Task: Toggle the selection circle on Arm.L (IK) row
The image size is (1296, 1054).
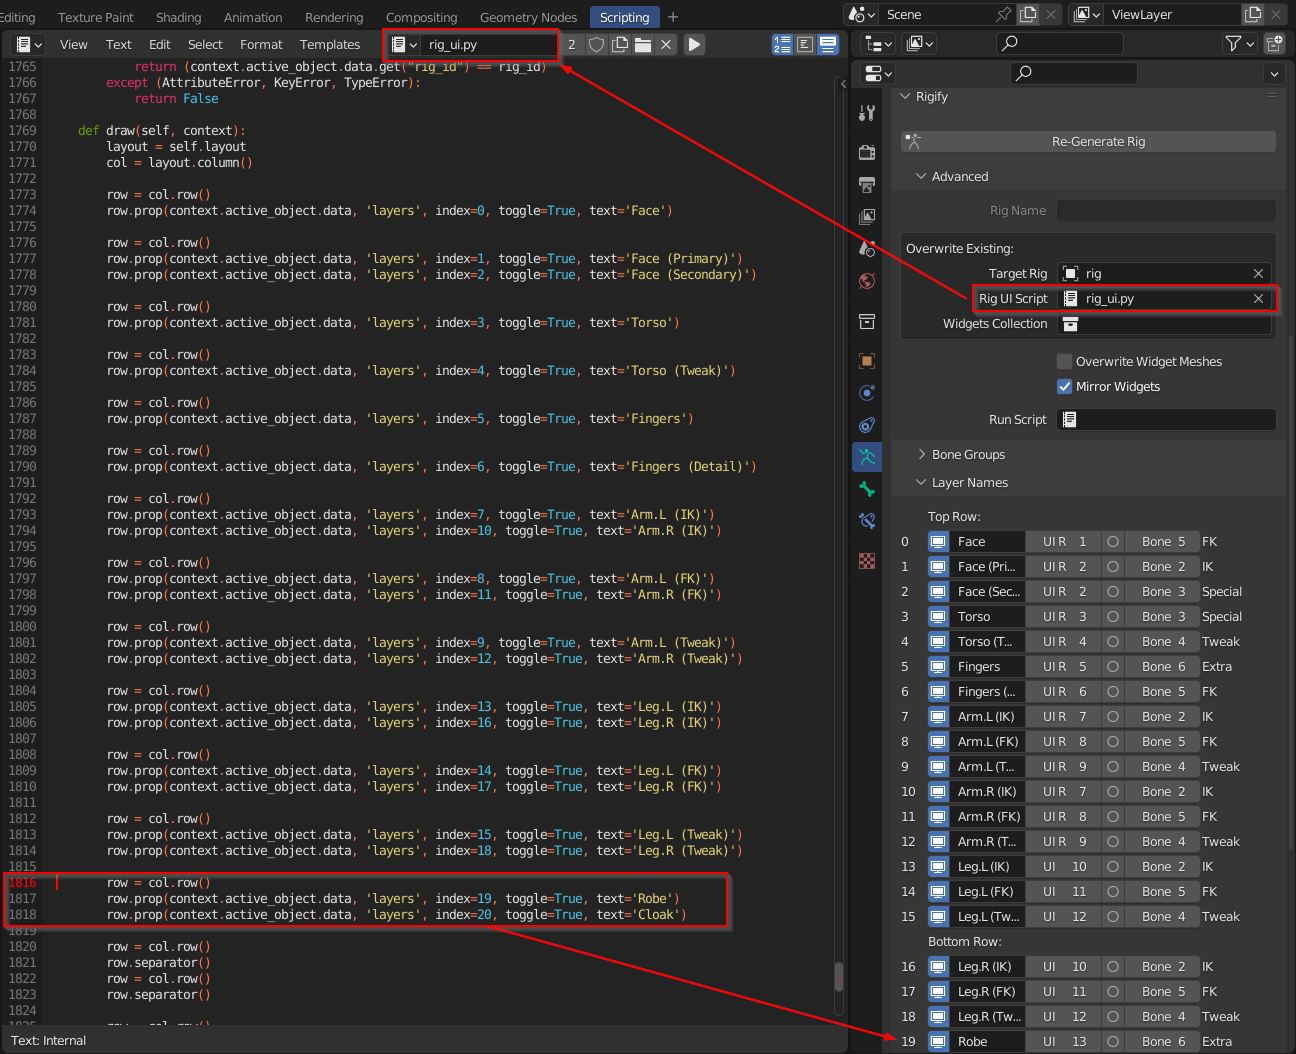Action: point(1113,716)
